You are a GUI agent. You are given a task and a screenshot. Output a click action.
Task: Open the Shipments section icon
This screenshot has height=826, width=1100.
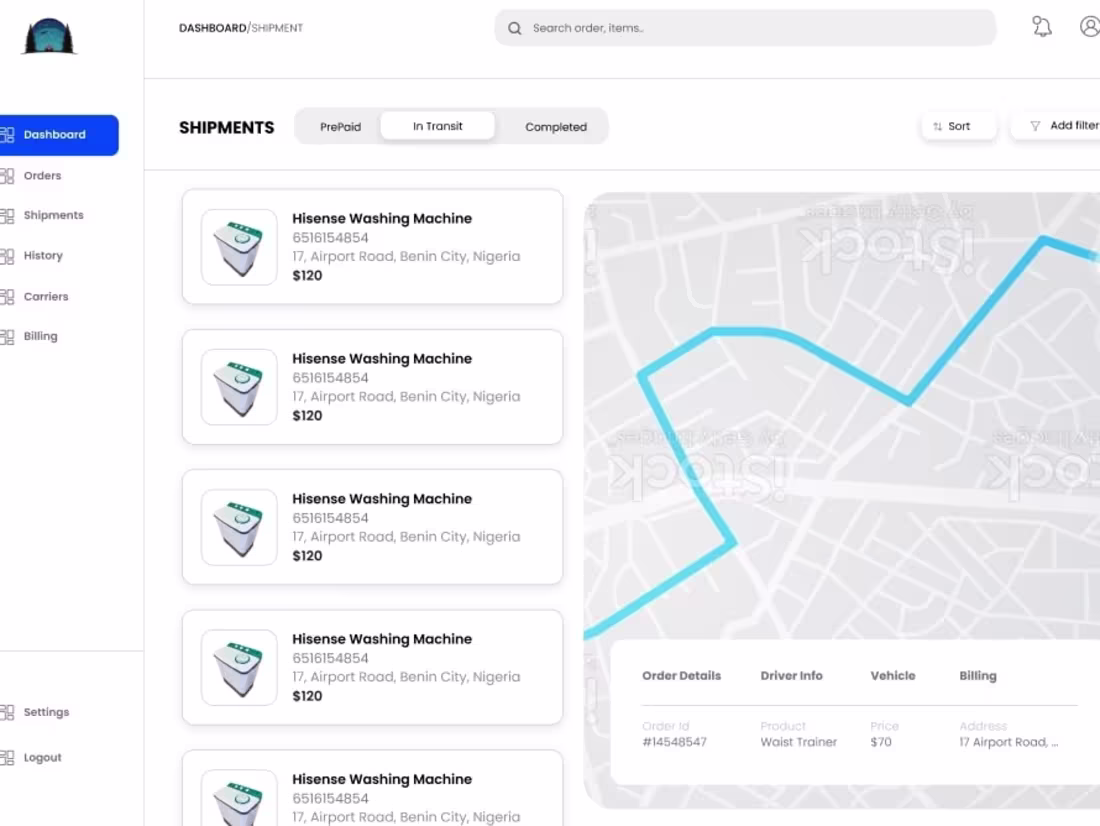point(9,215)
